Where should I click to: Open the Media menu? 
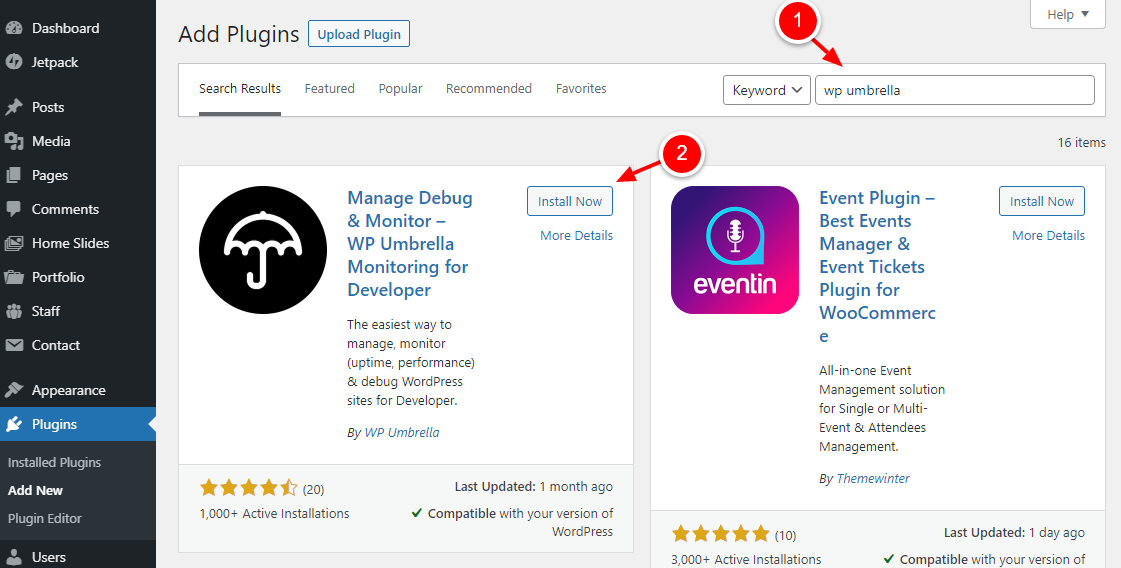78,142
